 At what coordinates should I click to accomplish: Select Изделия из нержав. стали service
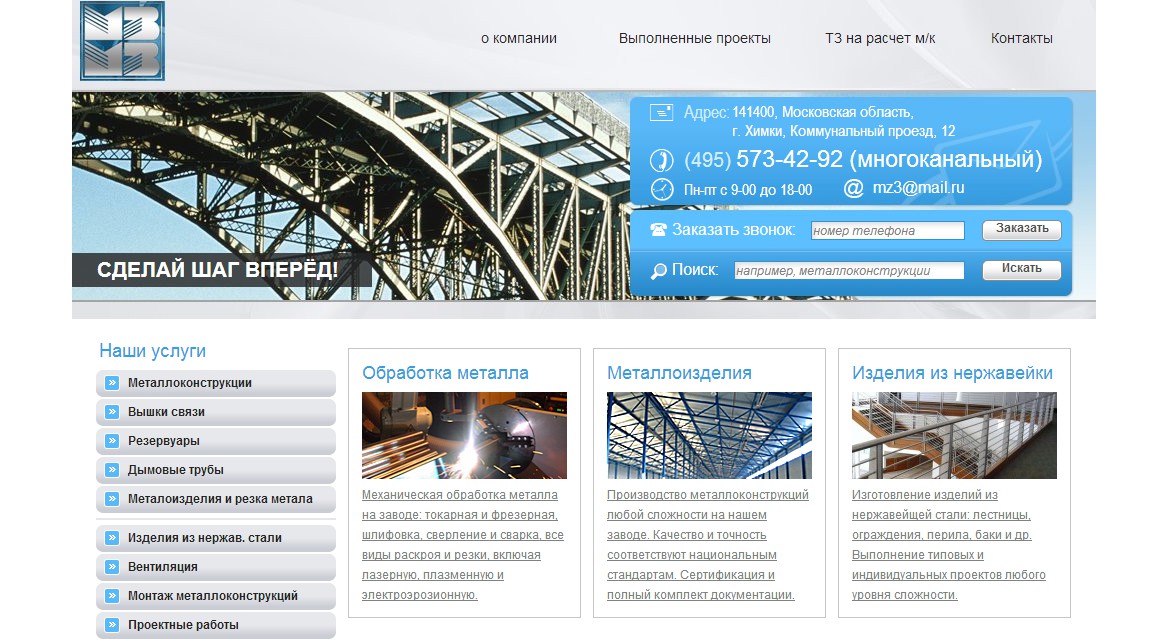pos(216,537)
